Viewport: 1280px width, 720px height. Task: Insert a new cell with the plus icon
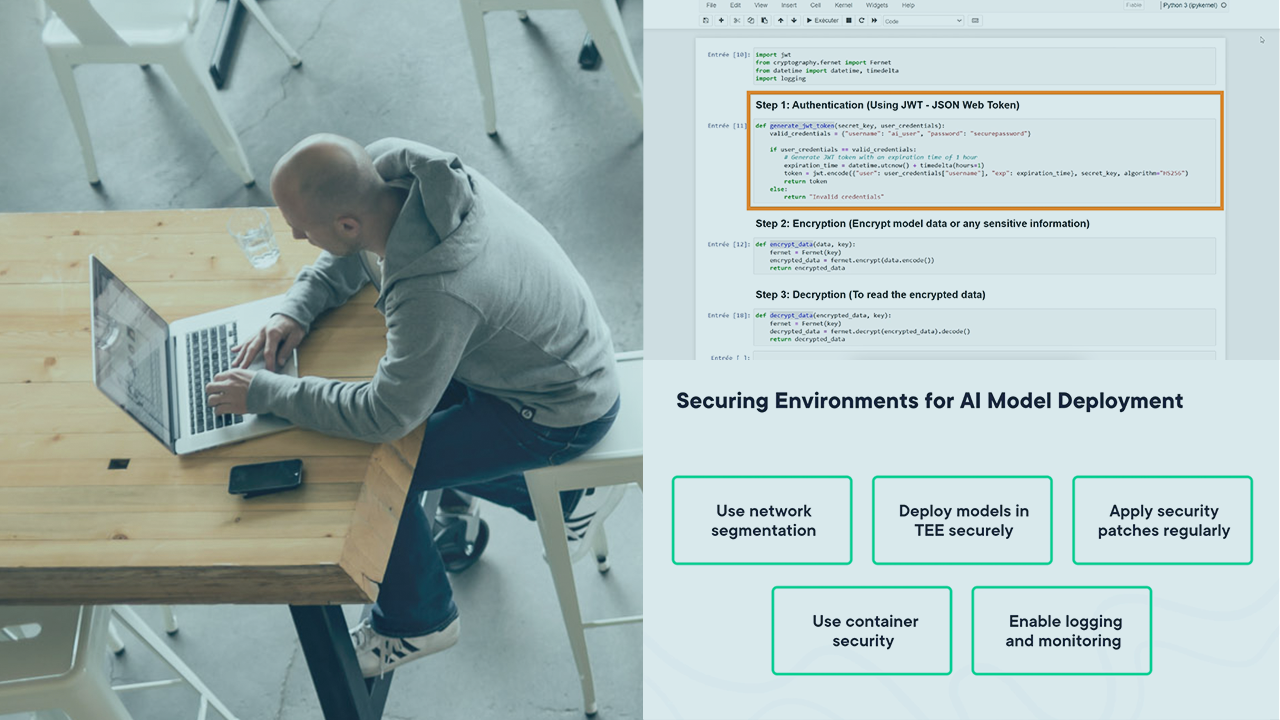721,20
